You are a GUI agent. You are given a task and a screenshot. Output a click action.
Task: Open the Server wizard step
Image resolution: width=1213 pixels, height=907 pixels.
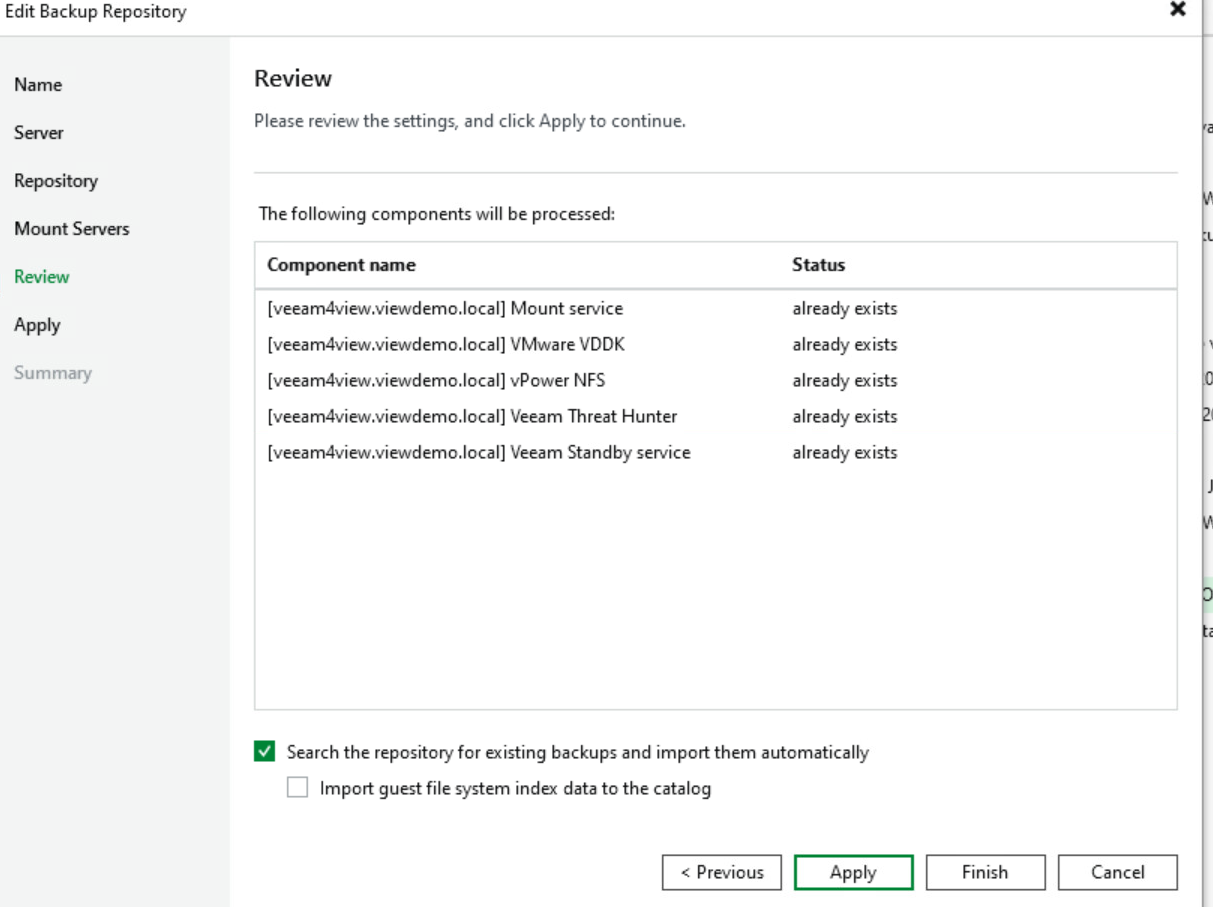point(39,133)
